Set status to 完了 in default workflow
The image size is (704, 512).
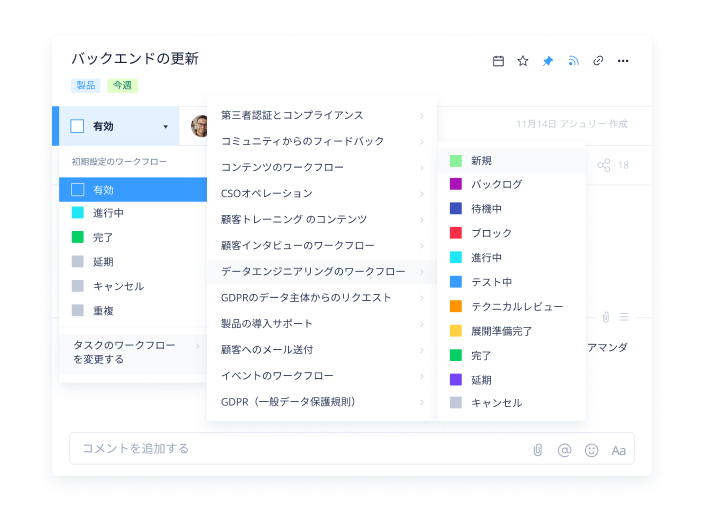(133, 237)
